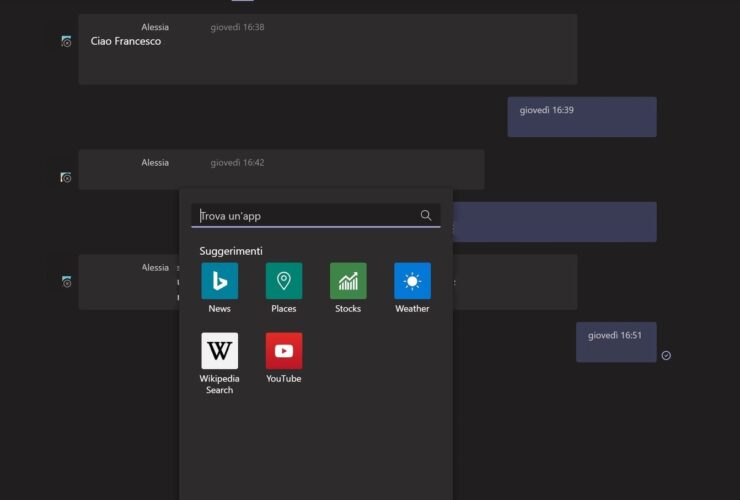The image size is (740, 500).
Task: Click Alessia's avatar on the third message
Action: (x=66, y=282)
